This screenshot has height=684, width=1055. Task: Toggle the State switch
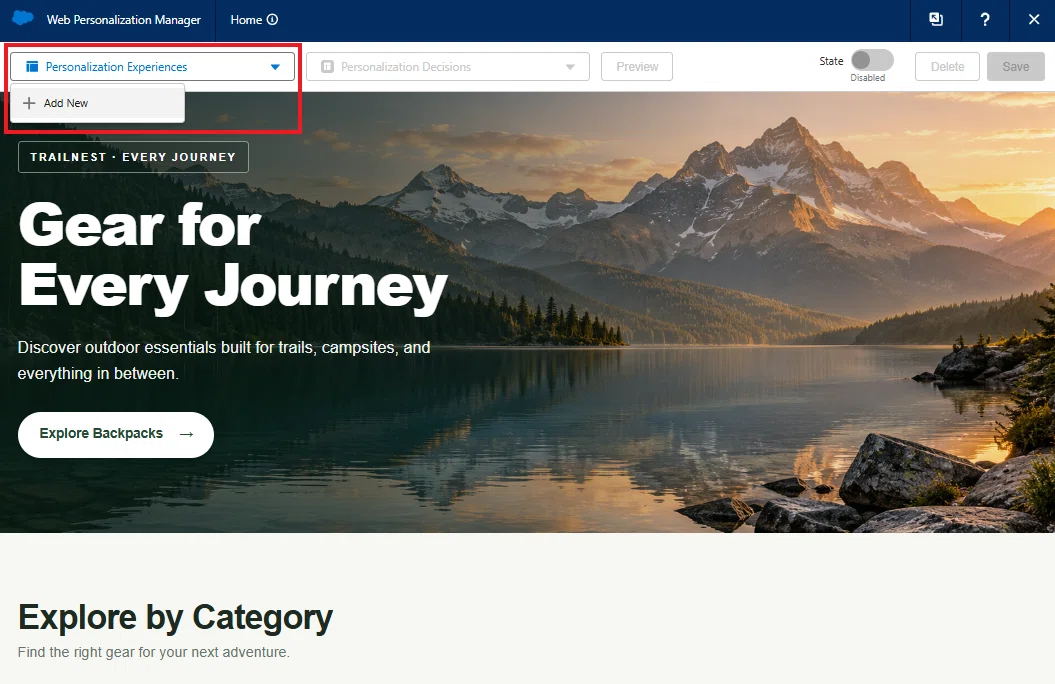[872, 60]
